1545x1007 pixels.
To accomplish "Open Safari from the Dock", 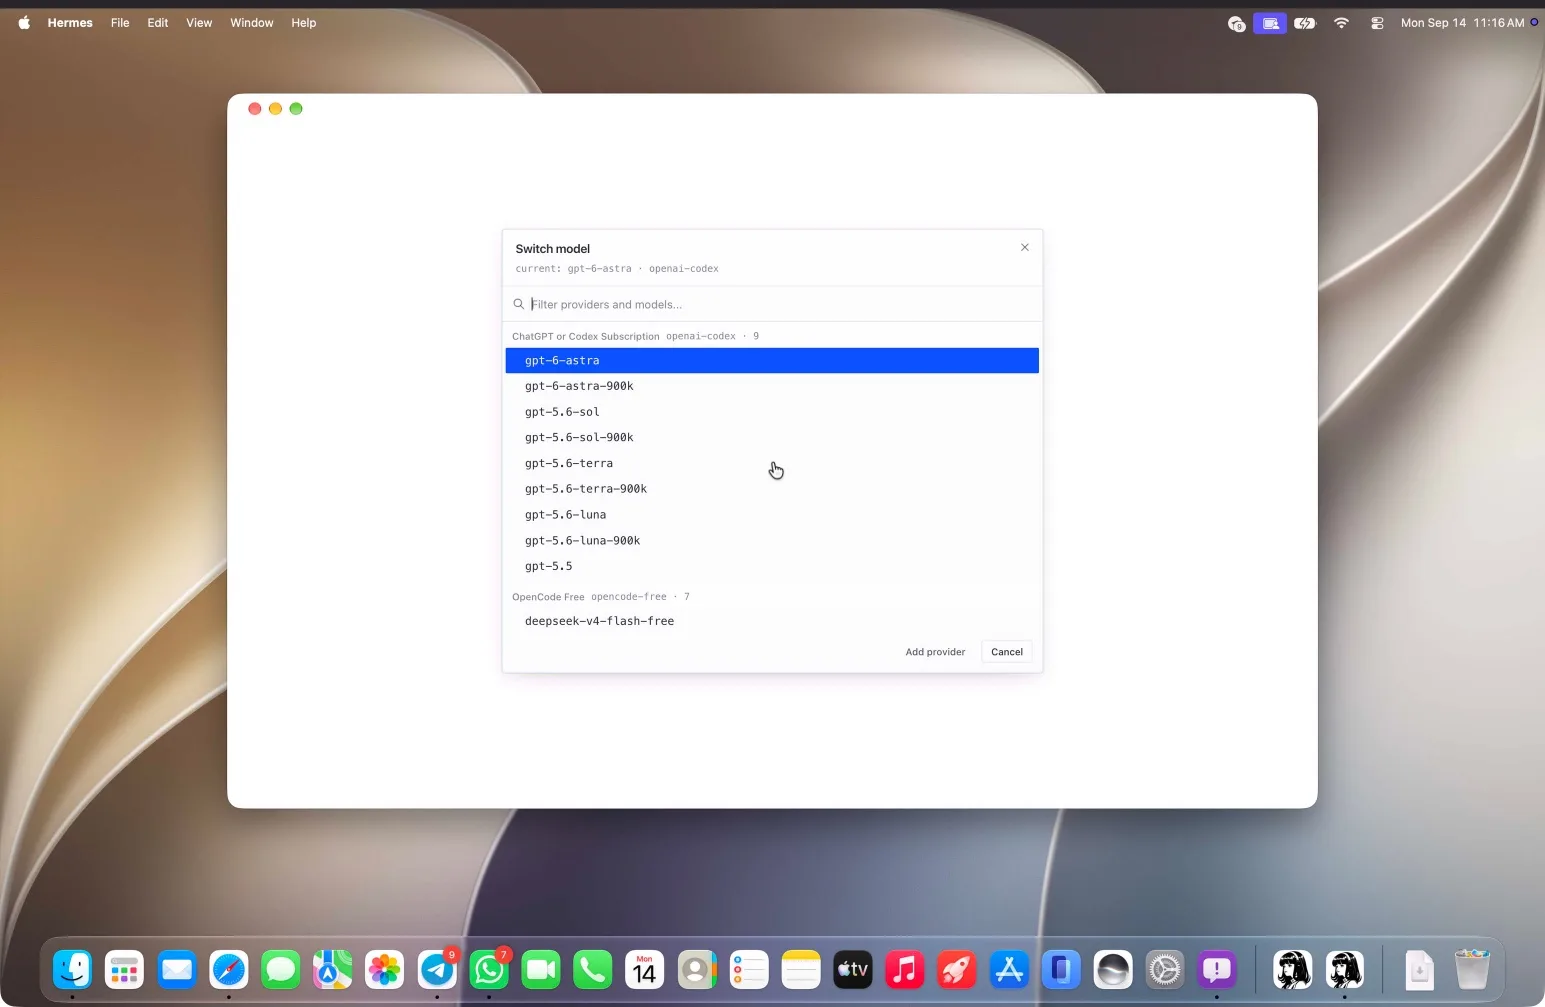I will coord(229,969).
